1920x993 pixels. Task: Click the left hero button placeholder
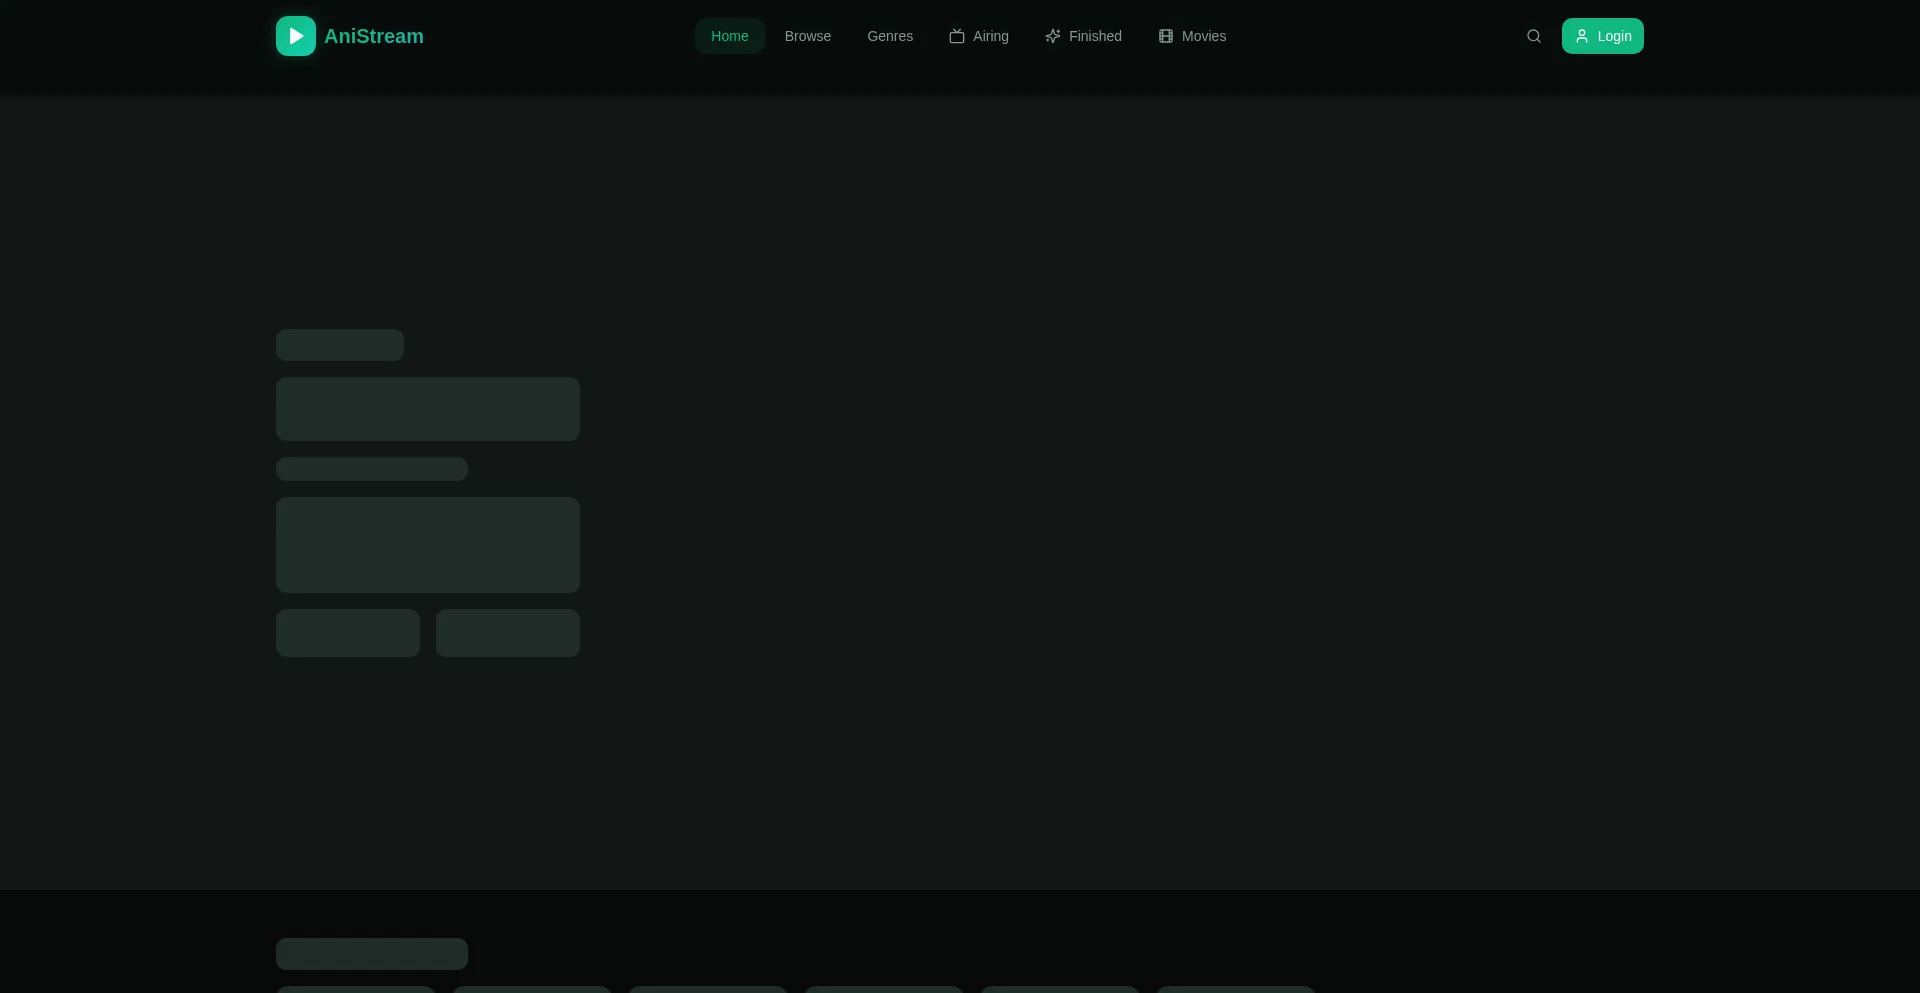pyautogui.click(x=348, y=633)
